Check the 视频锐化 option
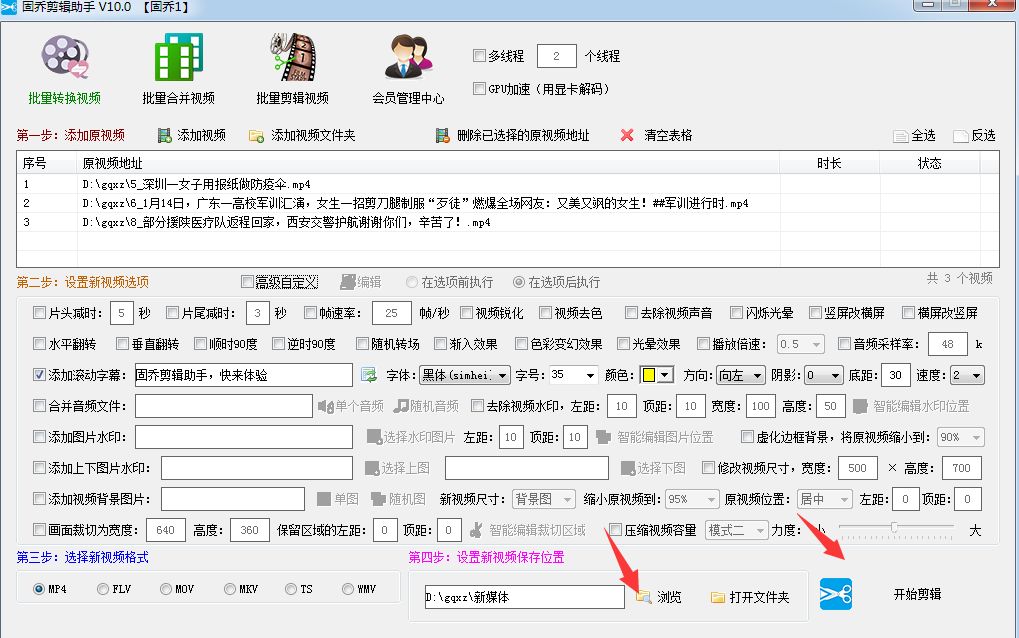Image resolution: width=1019 pixels, height=638 pixels. tap(466, 313)
